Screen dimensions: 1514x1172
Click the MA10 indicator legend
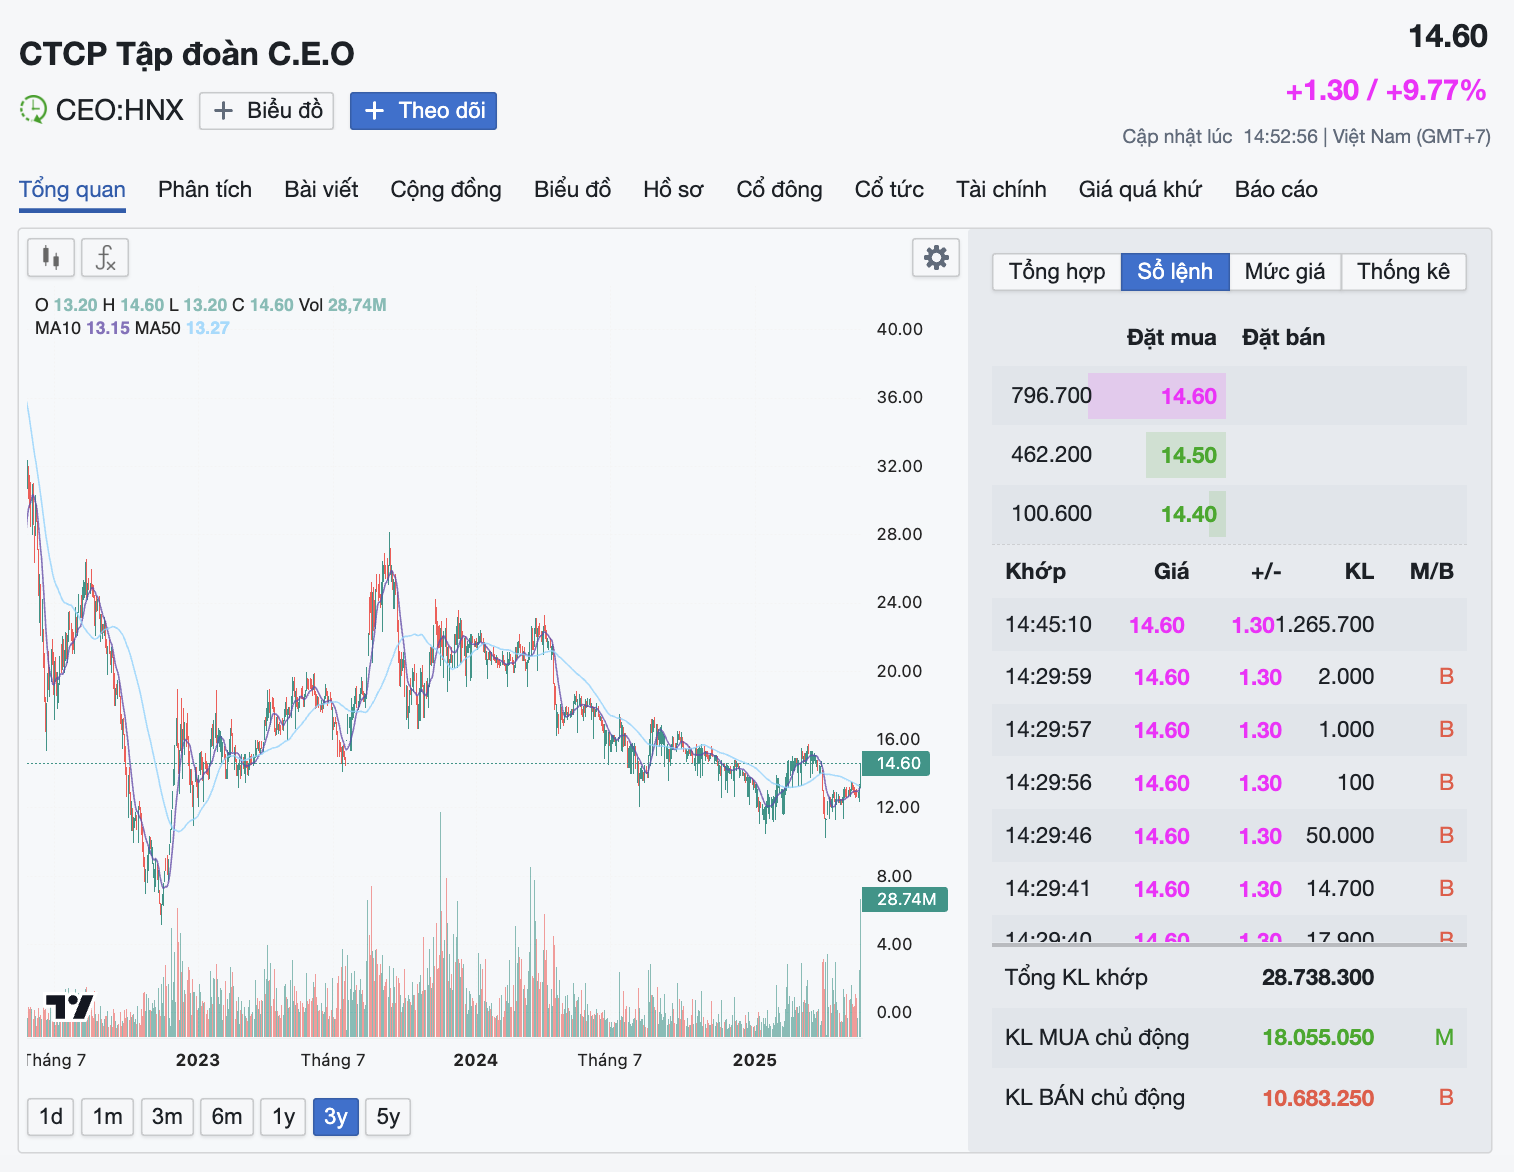point(82,328)
